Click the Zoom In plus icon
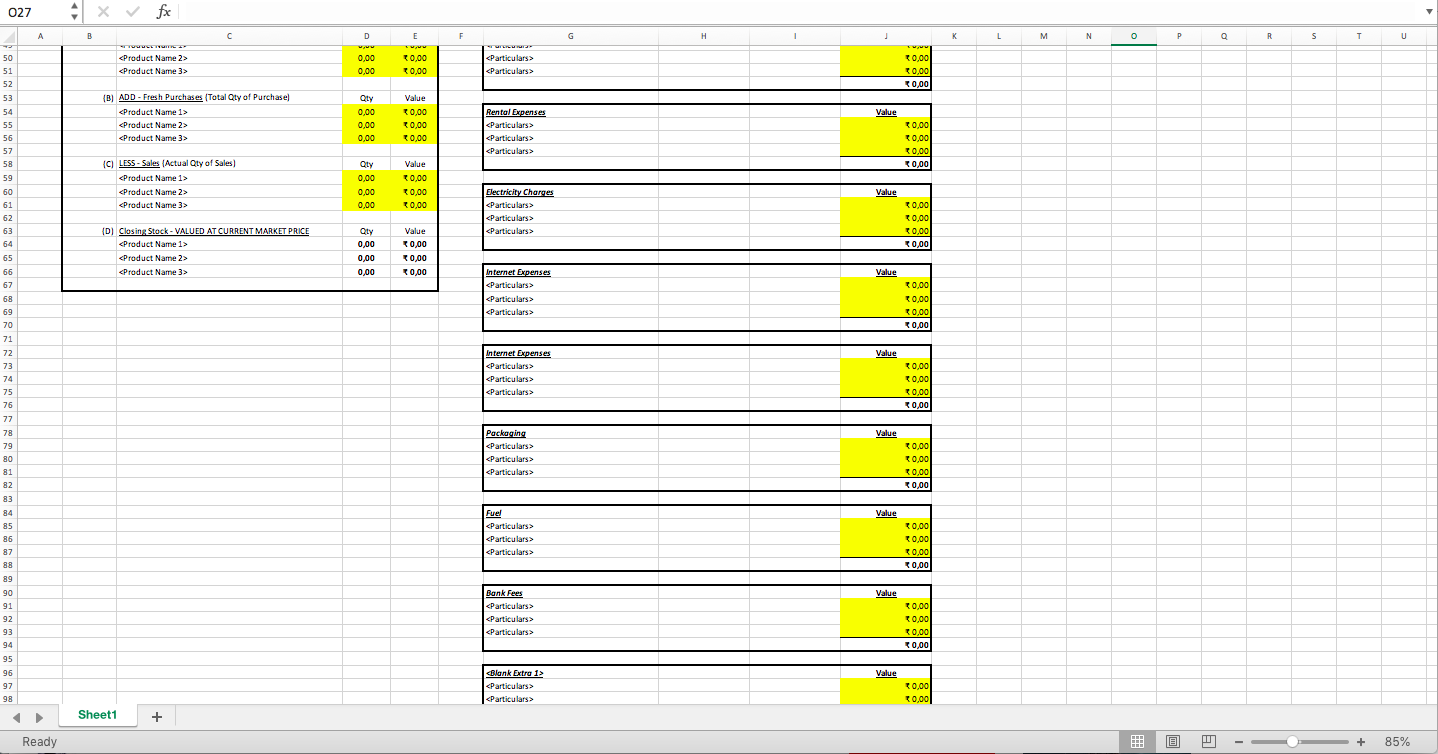Image resolution: width=1438 pixels, height=754 pixels. coord(1361,741)
